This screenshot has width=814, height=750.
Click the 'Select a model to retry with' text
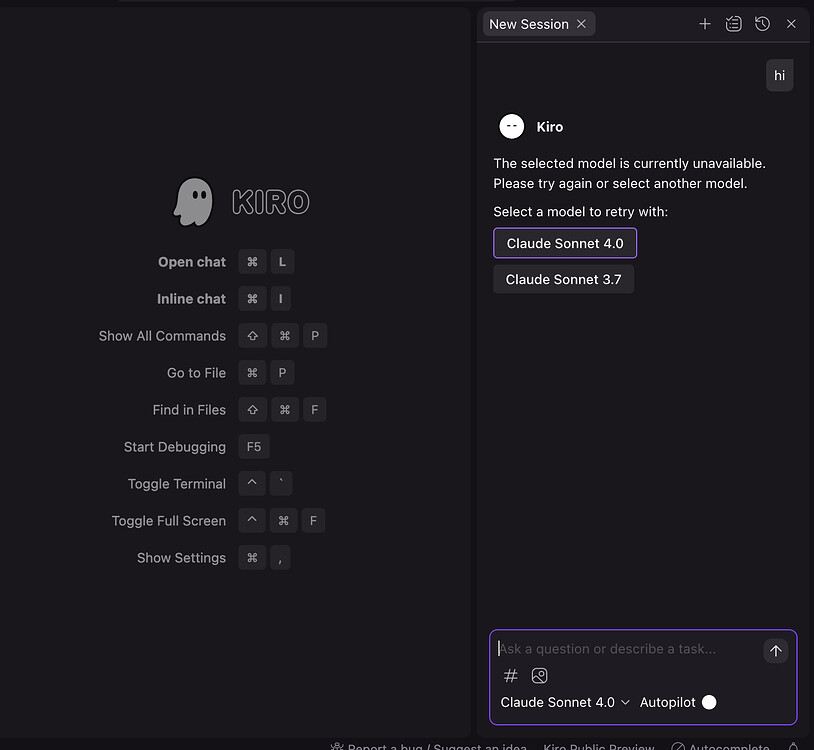(580, 212)
